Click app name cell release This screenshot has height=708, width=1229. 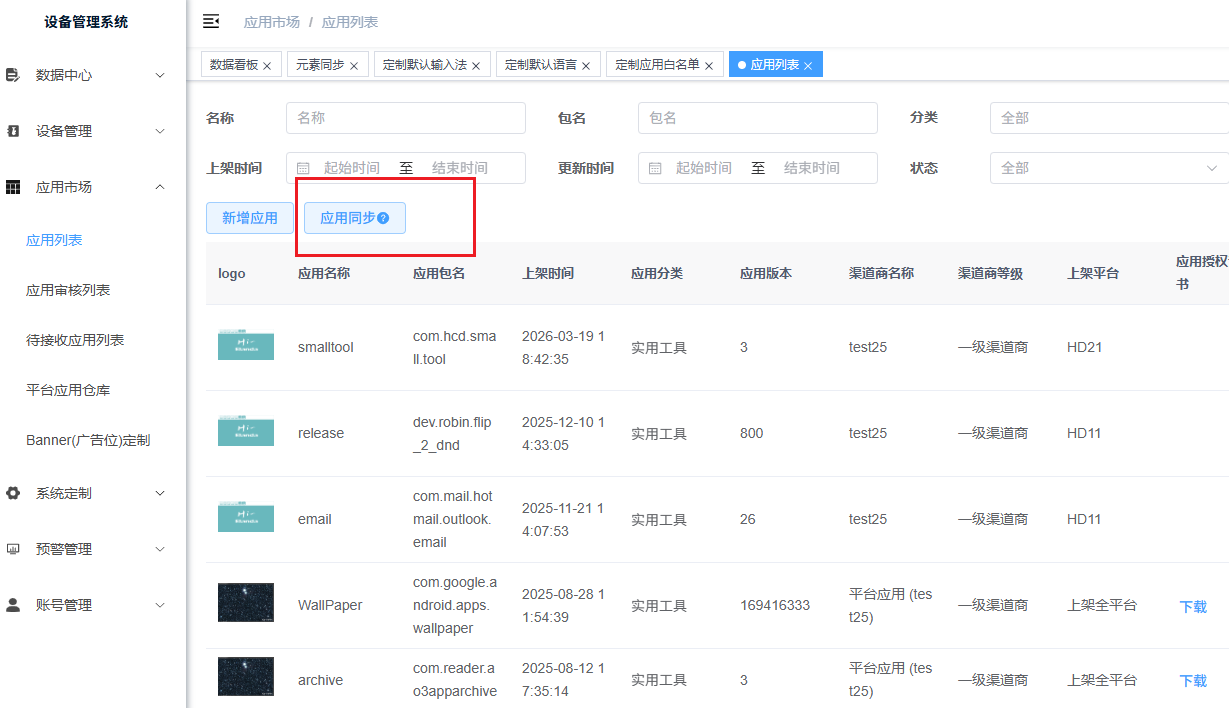(x=321, y=433)
